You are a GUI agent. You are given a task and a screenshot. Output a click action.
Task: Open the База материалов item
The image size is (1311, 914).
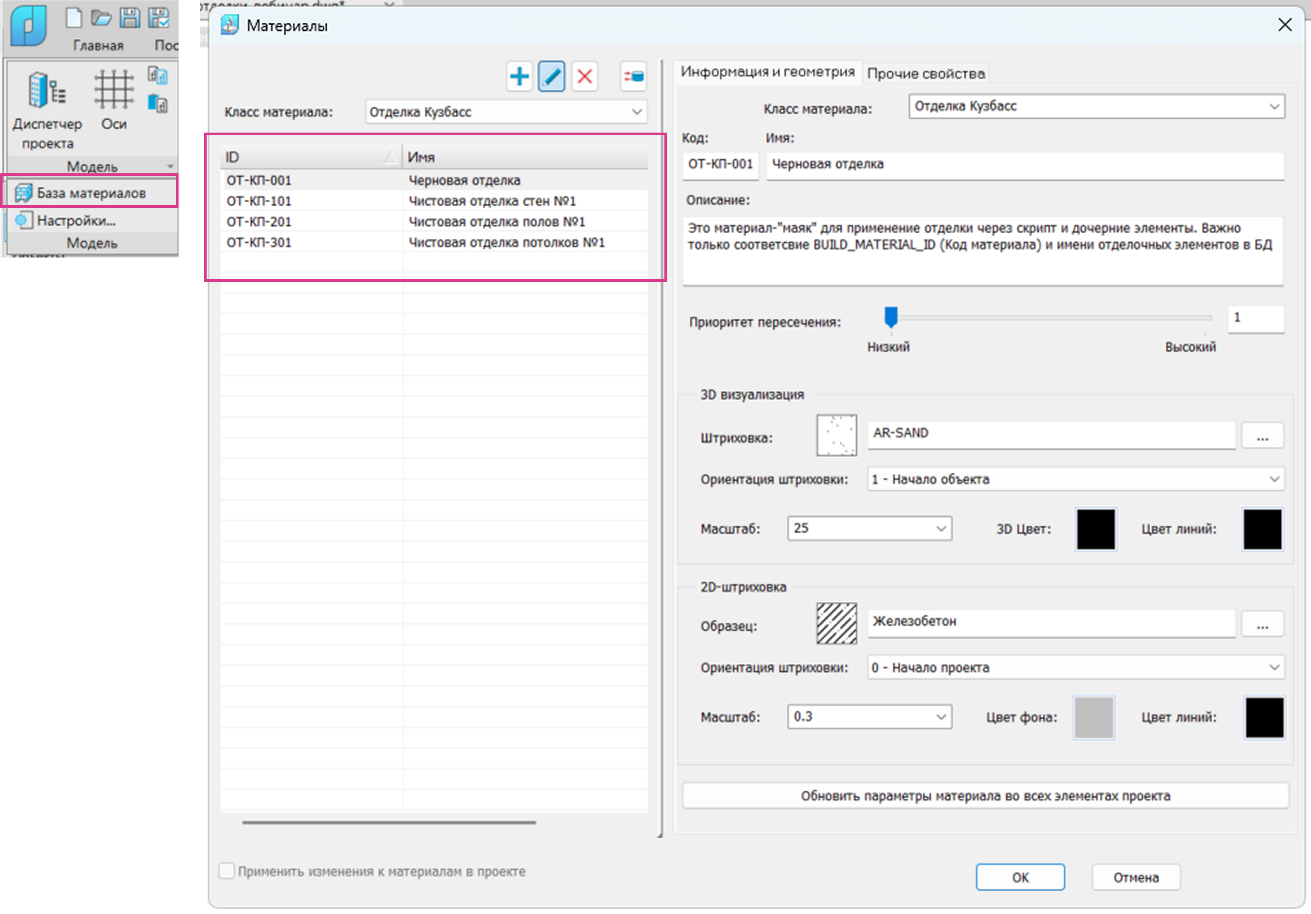[90, 192]
